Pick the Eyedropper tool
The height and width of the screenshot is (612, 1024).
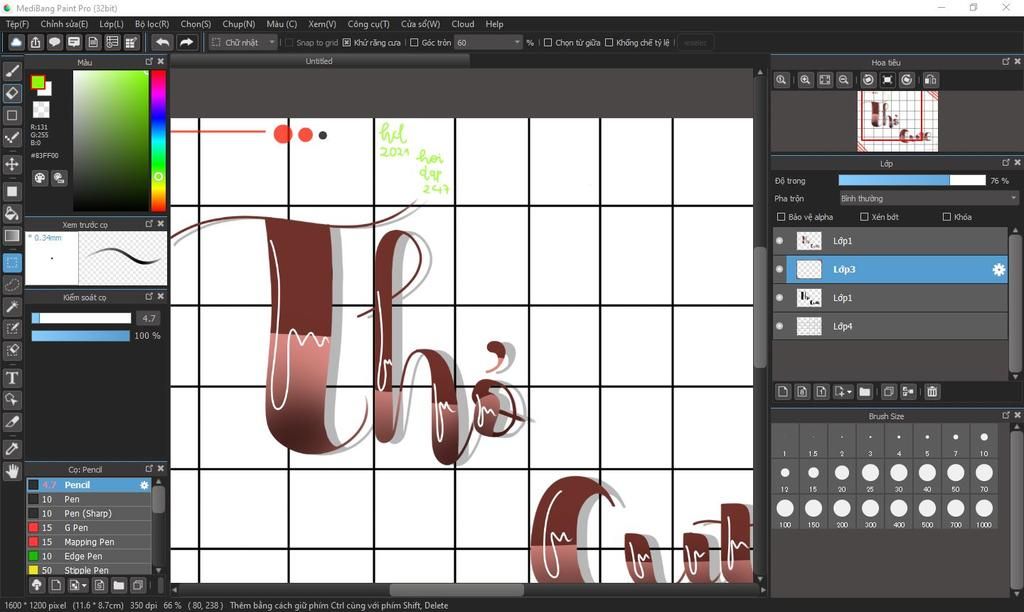click(12, 449)
